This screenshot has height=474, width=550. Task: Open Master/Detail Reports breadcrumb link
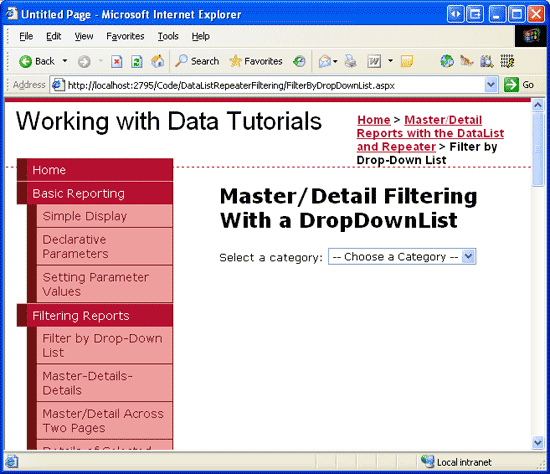430,133
